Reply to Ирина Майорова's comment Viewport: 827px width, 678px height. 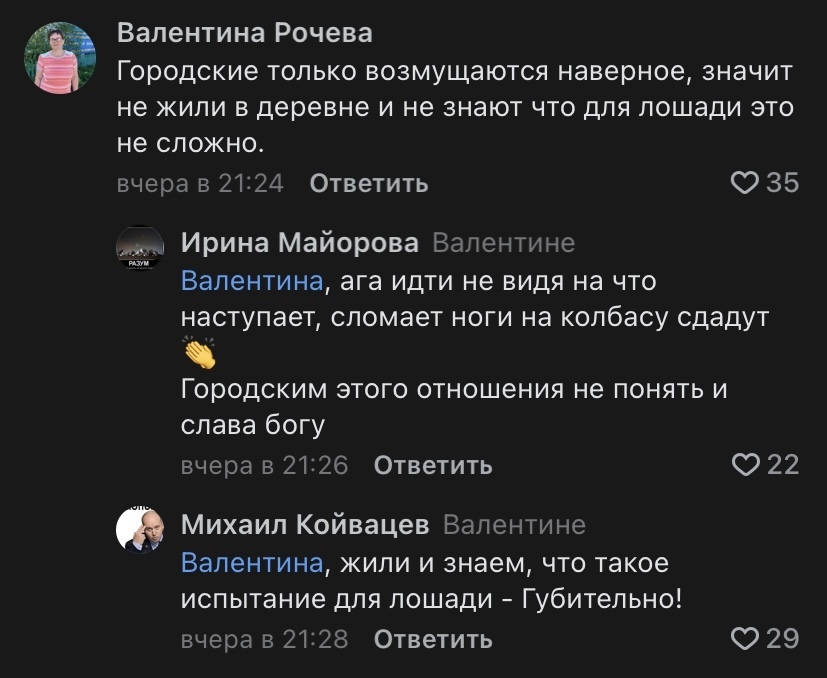pos(432,465)
